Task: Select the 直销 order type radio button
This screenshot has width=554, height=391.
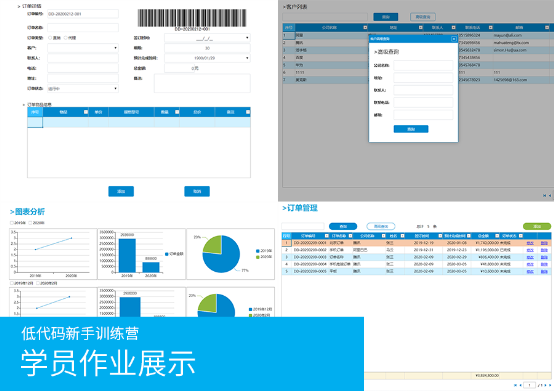Action: 50,38
